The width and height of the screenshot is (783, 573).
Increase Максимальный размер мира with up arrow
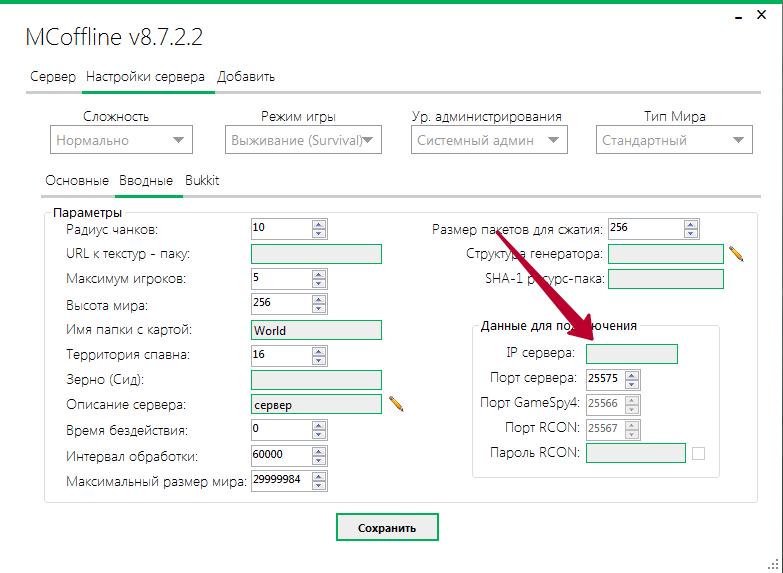319,476
